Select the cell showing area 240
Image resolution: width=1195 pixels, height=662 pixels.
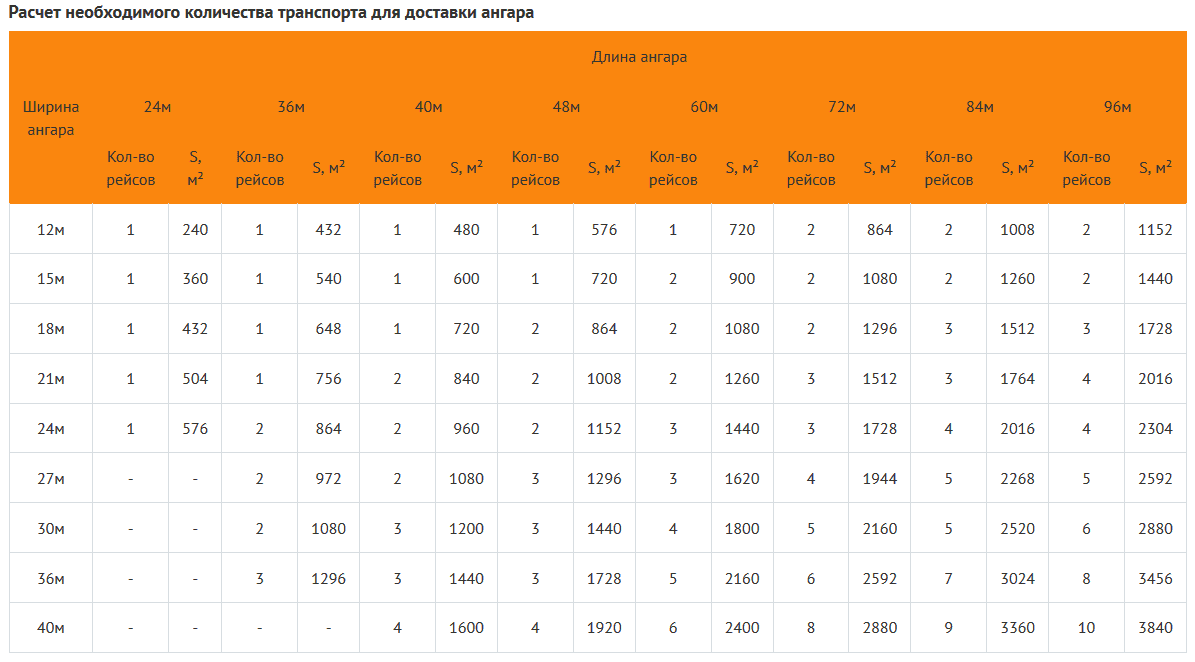click(x=195, y=230)
